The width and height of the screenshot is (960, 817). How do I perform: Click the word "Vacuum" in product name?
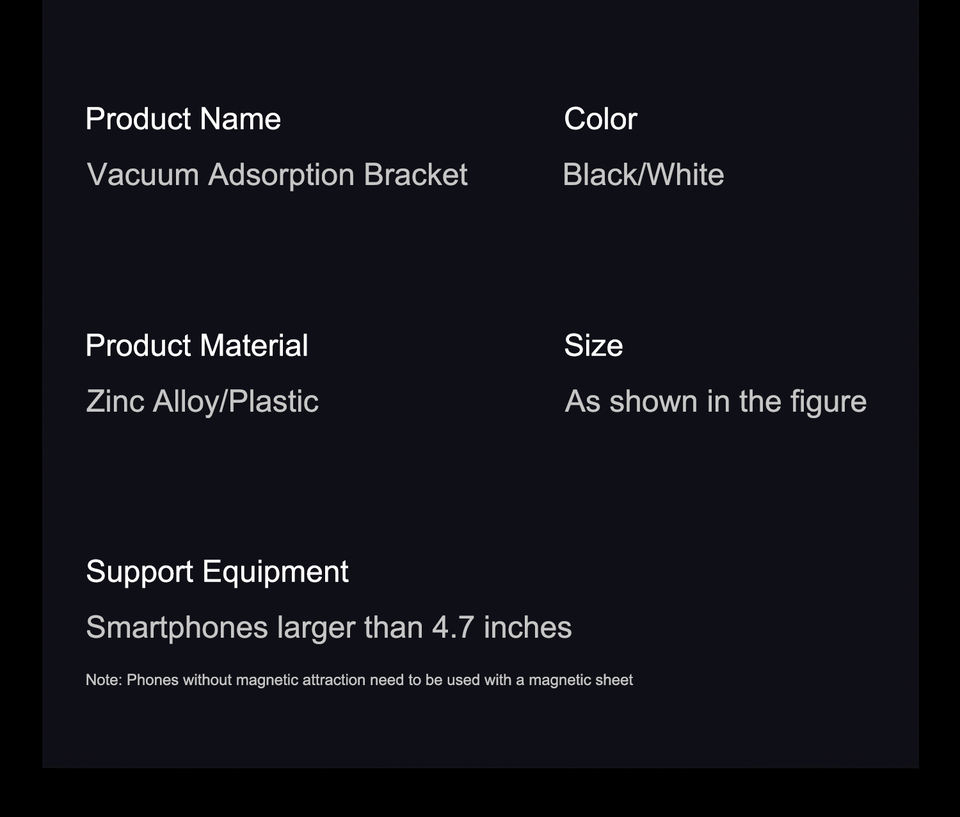[x=143, y=175]
